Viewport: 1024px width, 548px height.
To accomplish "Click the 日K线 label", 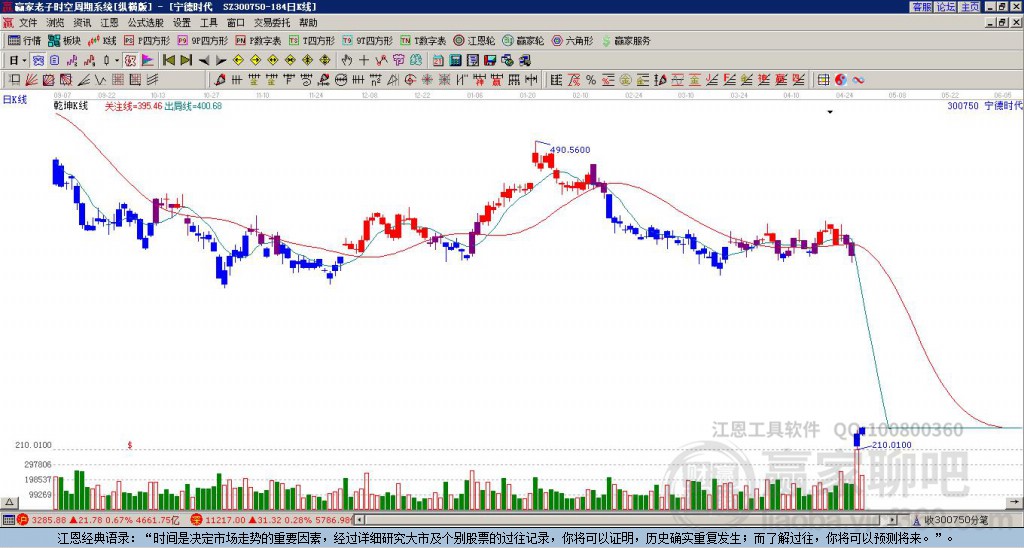I will tap(15, 100).
